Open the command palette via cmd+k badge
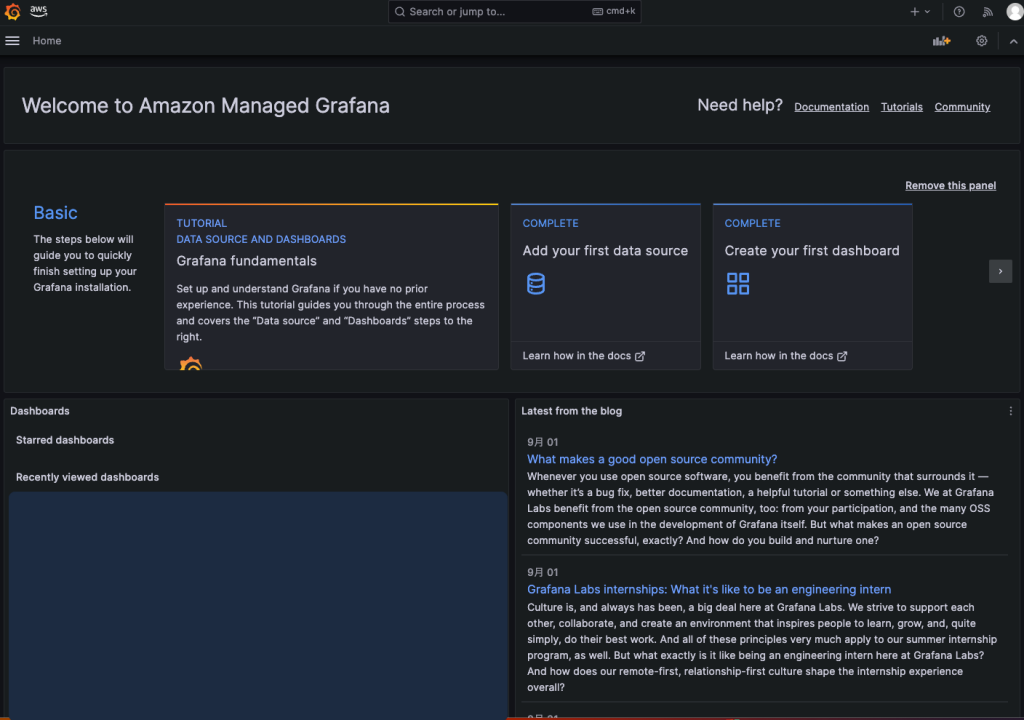 (x=614, y=11)
